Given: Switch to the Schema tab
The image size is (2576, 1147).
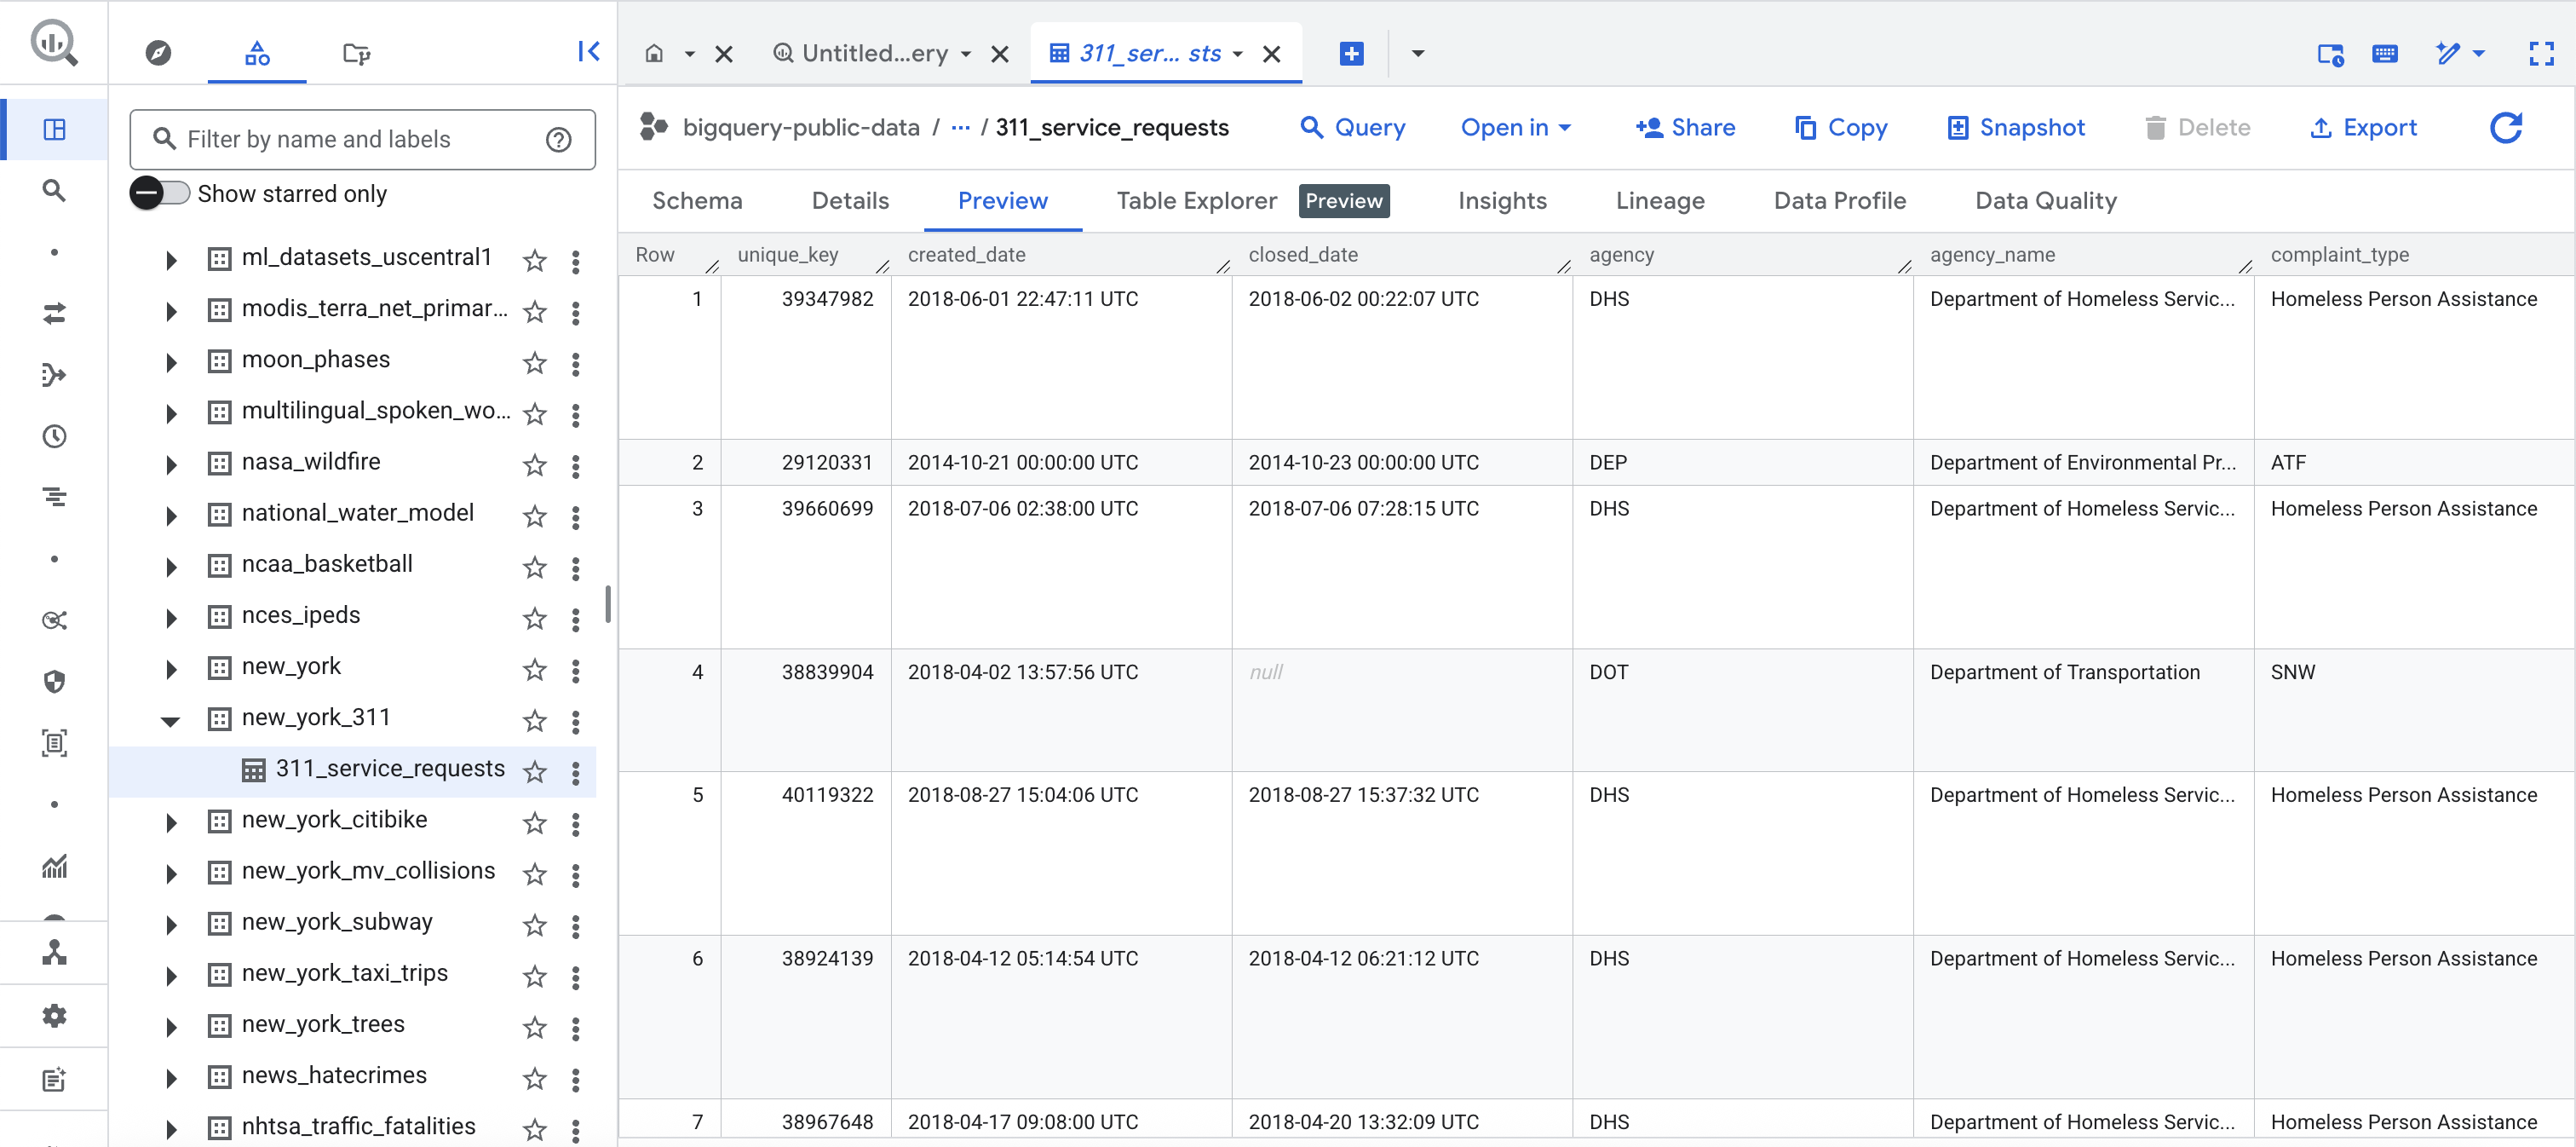Looking at the screenshot, I should (697, 201).
